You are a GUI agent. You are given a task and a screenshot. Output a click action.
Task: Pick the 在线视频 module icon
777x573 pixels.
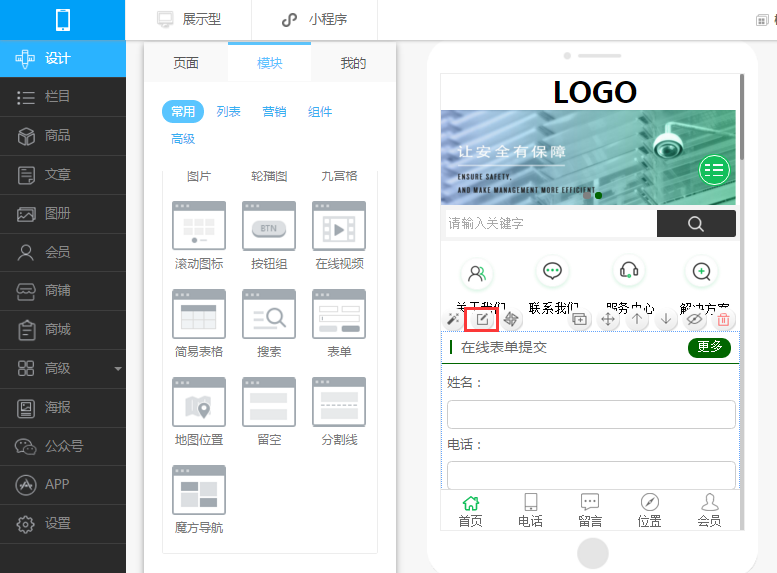point(339,226)
